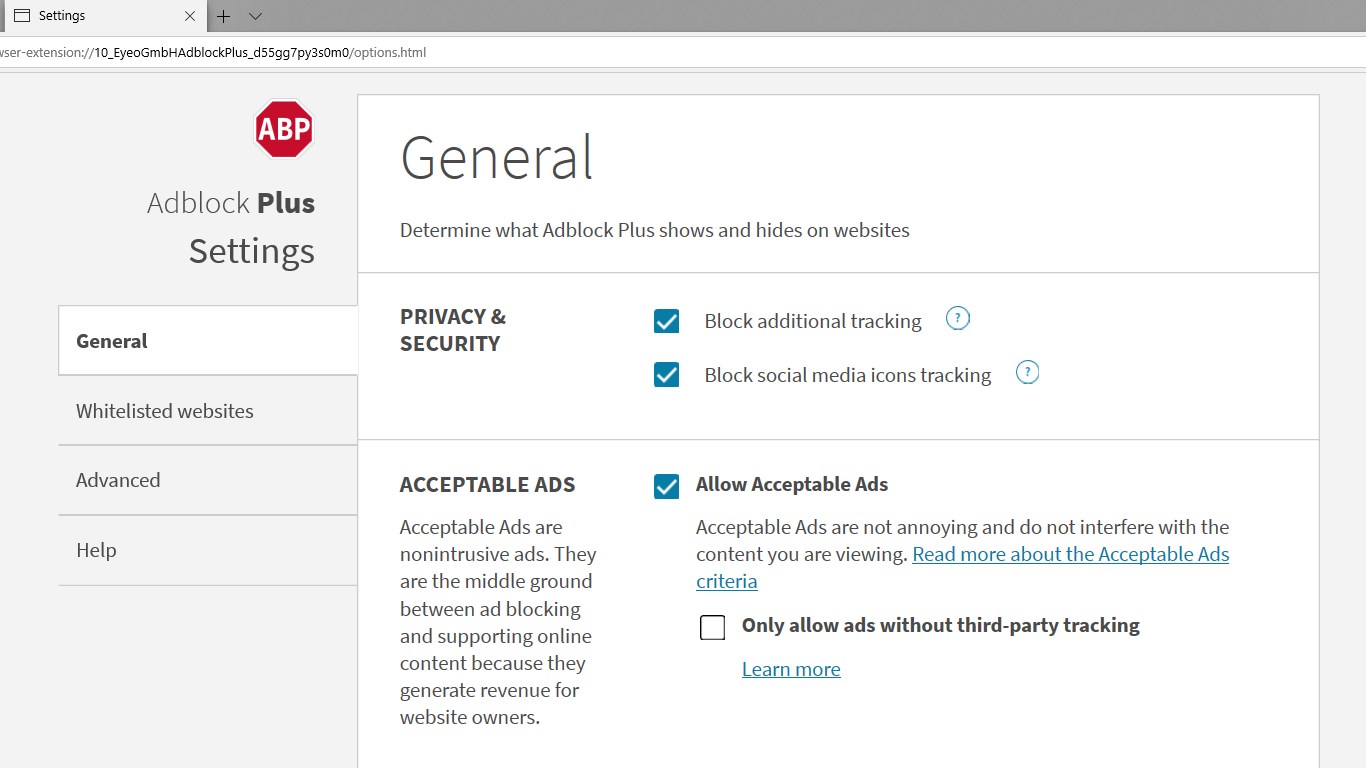Image resolution: width=1366 pixels, height=768 pixels.
Task: Enable Only allow ads without third-party tracking
Action: pyautogui.click(x=712, y=626)
